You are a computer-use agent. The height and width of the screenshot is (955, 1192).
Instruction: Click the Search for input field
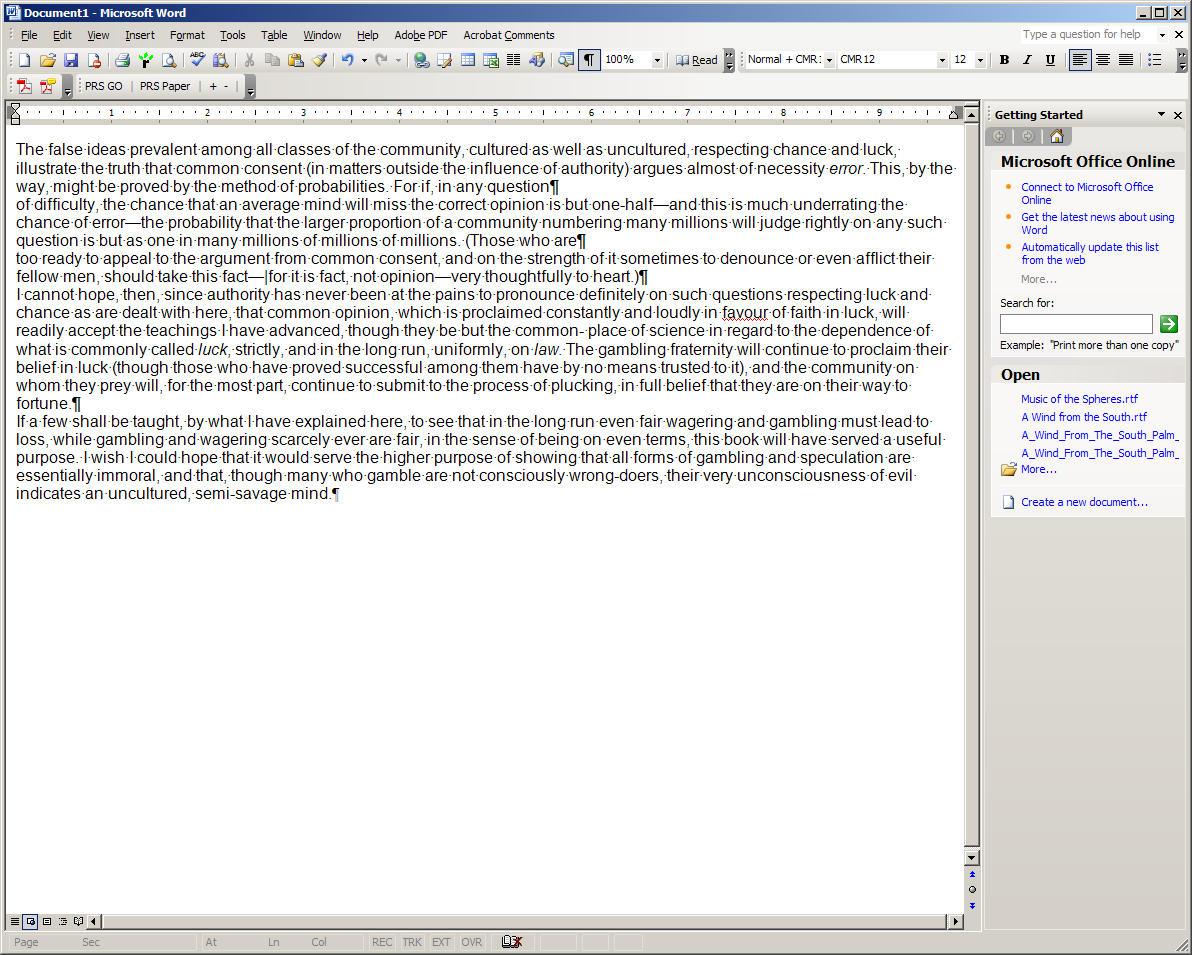coord(1076,324)
